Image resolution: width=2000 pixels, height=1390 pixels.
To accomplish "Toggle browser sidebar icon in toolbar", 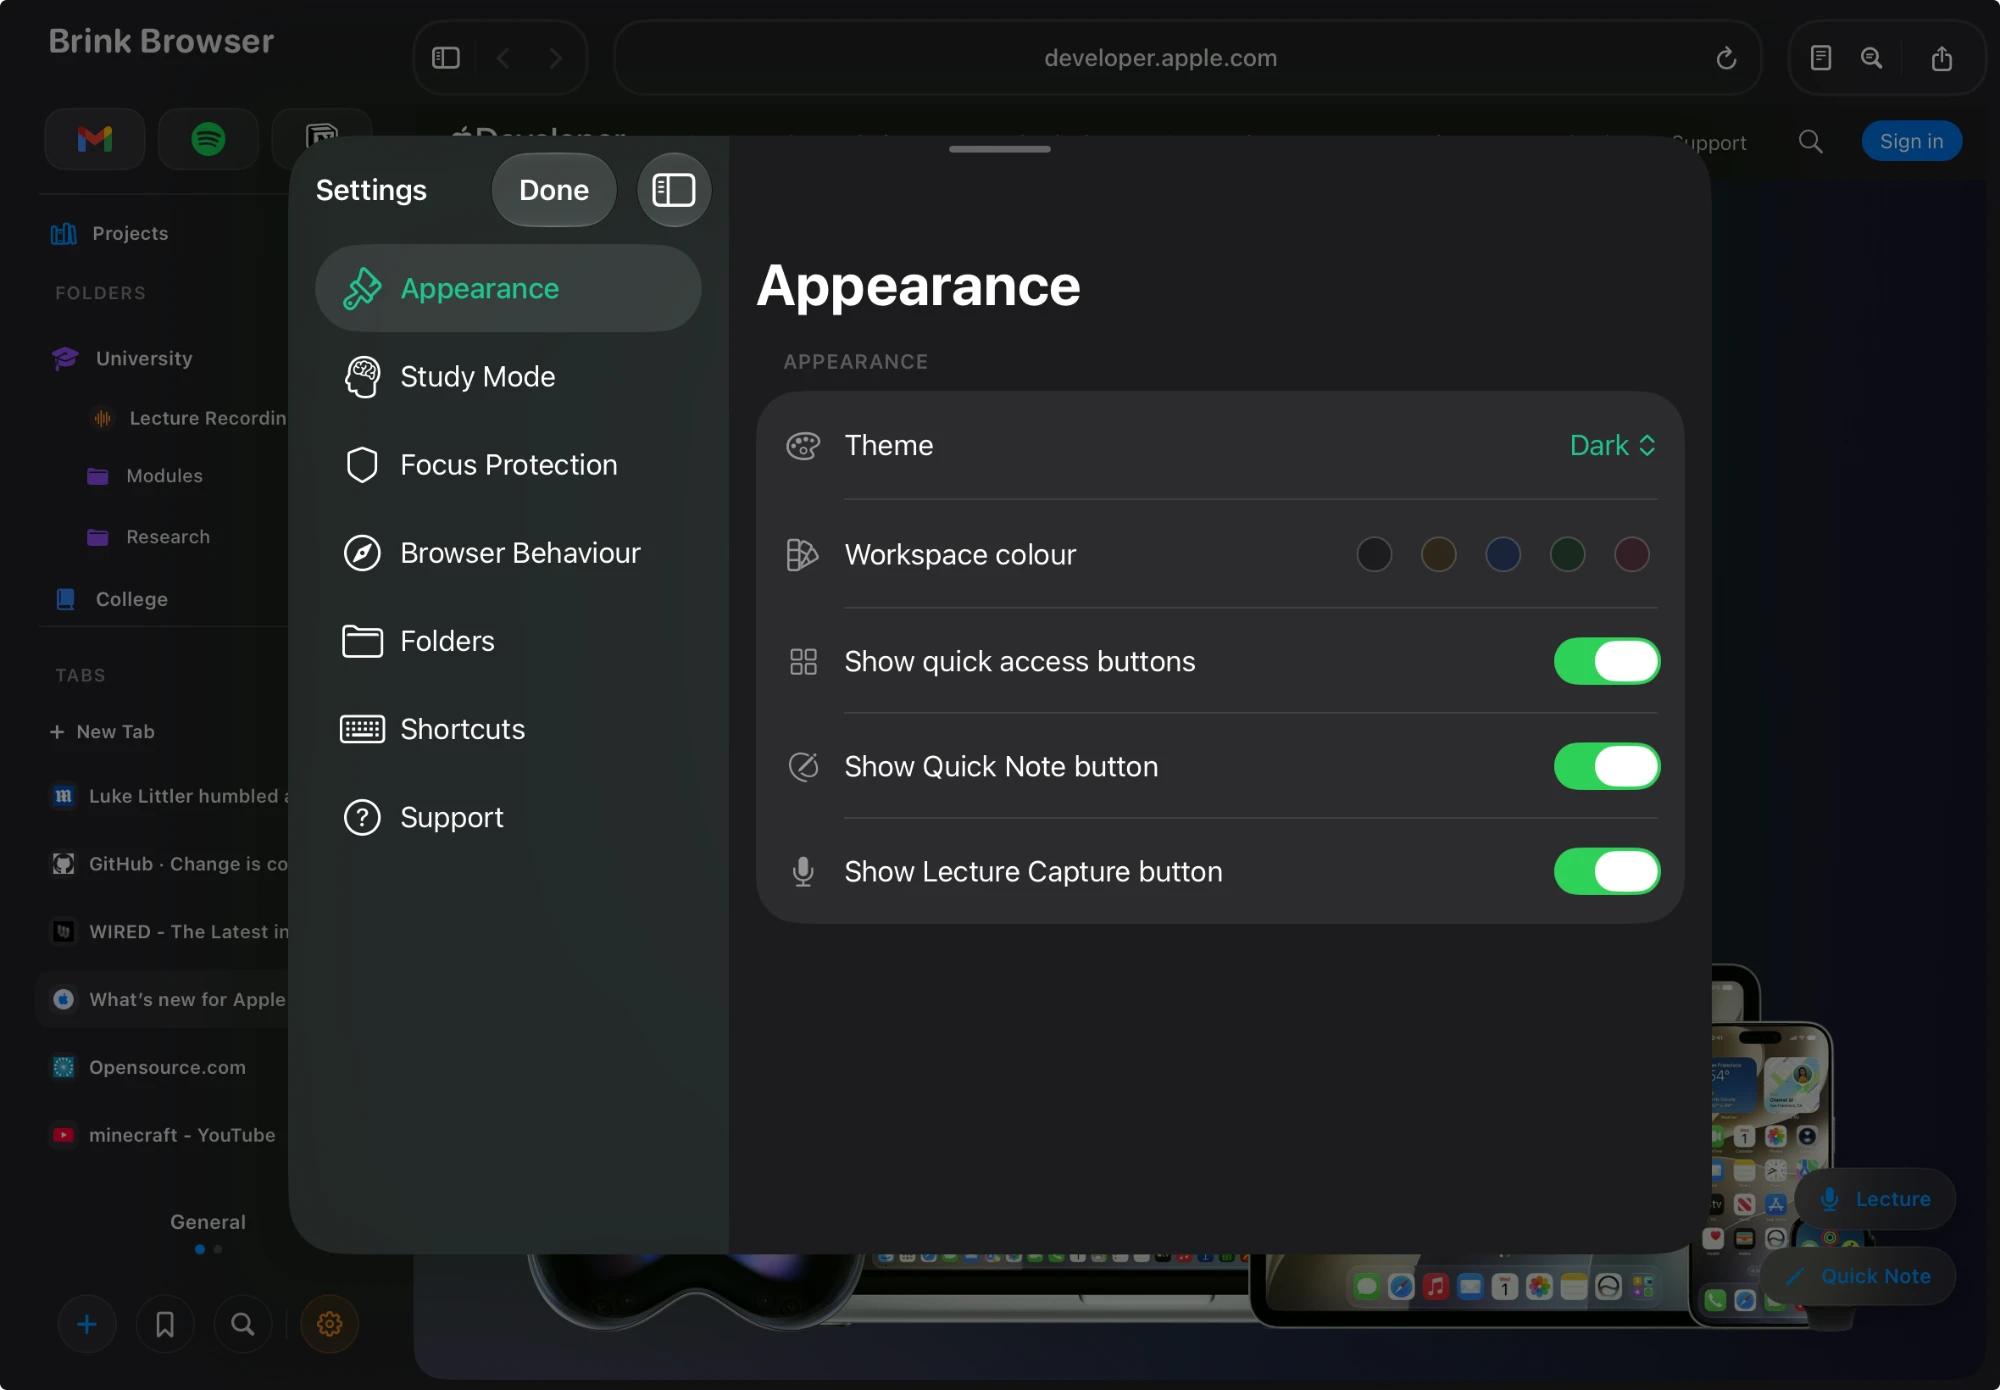I will (446, 58).
